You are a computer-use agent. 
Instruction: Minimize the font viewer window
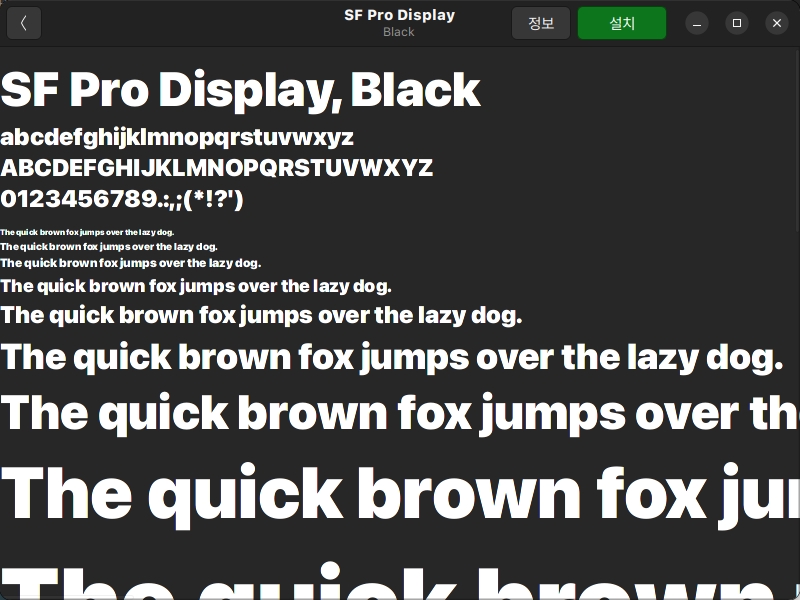pos(697,23)
